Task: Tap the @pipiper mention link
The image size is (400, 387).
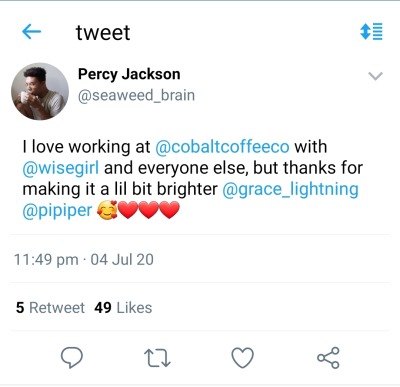Action: [57, 211]
